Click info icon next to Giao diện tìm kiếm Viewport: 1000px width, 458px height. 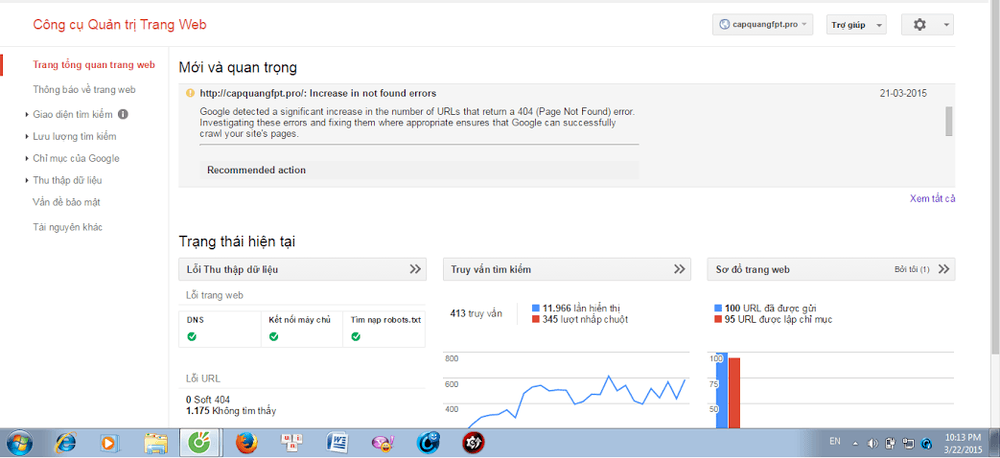point(123,115)
